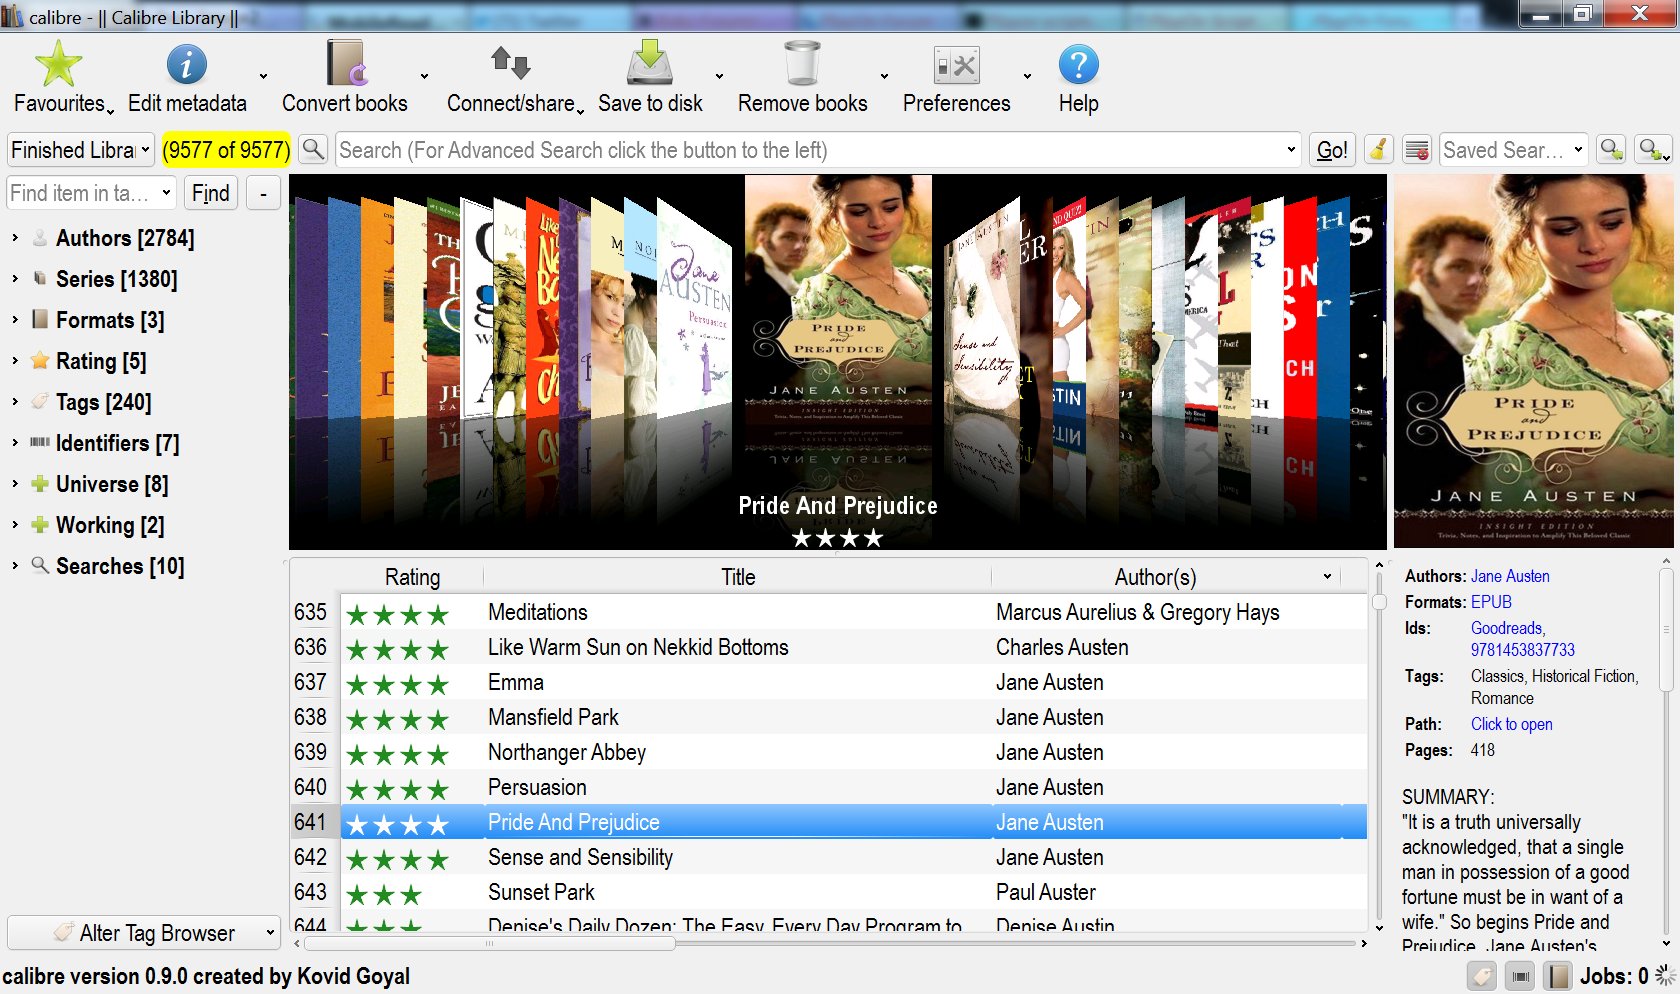Toggle search result highlighting list icon
1680x994 pixels.
1417,150
